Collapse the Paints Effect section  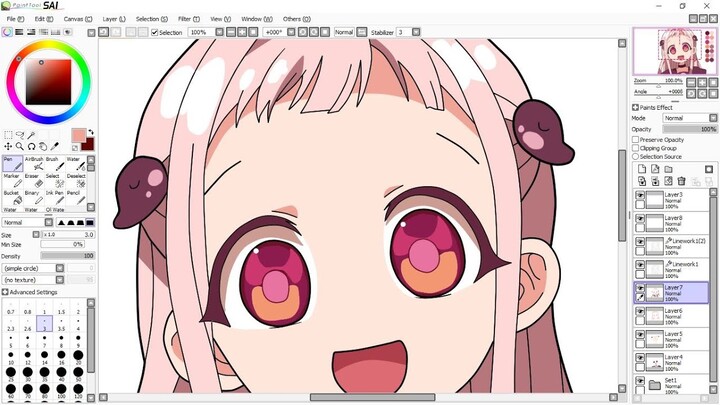(635, 107)
